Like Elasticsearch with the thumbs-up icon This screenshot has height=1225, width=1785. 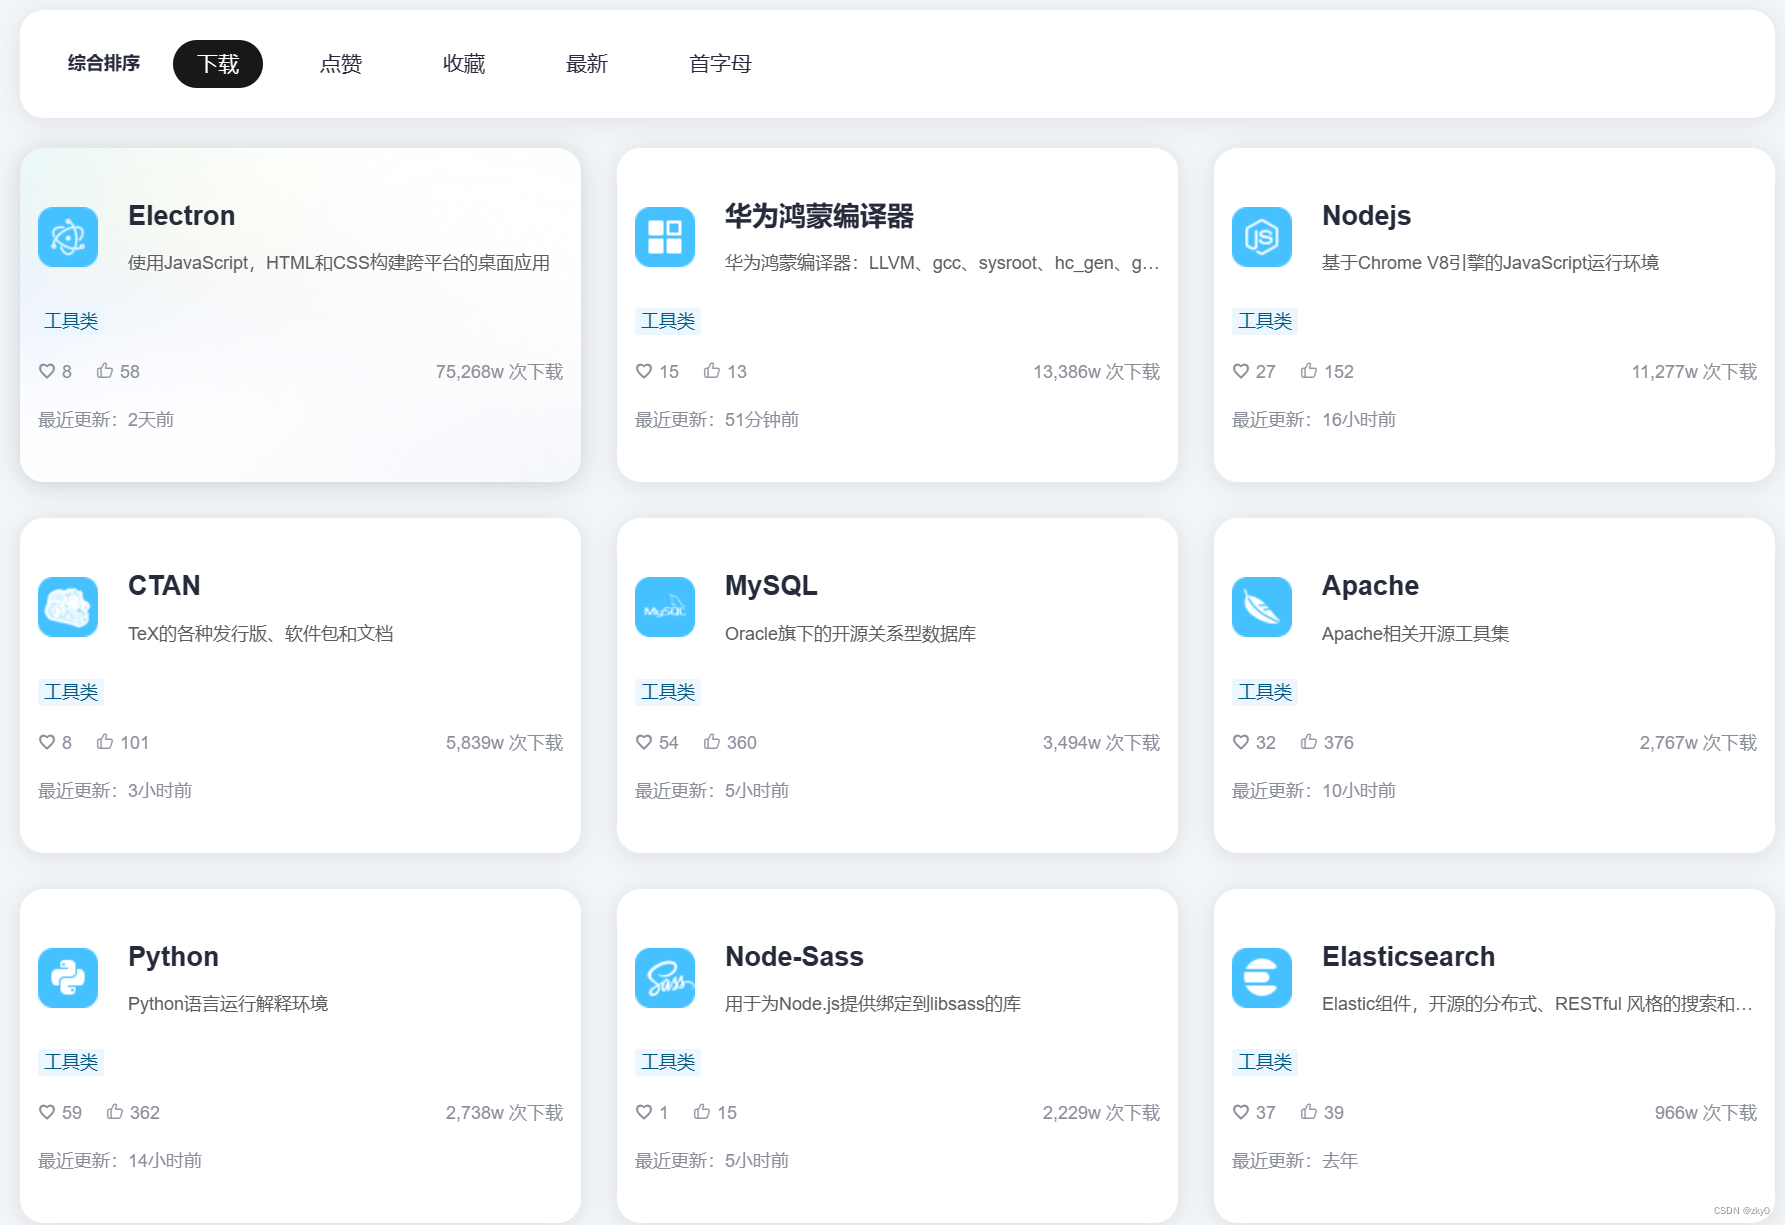coord(1309,1112)
